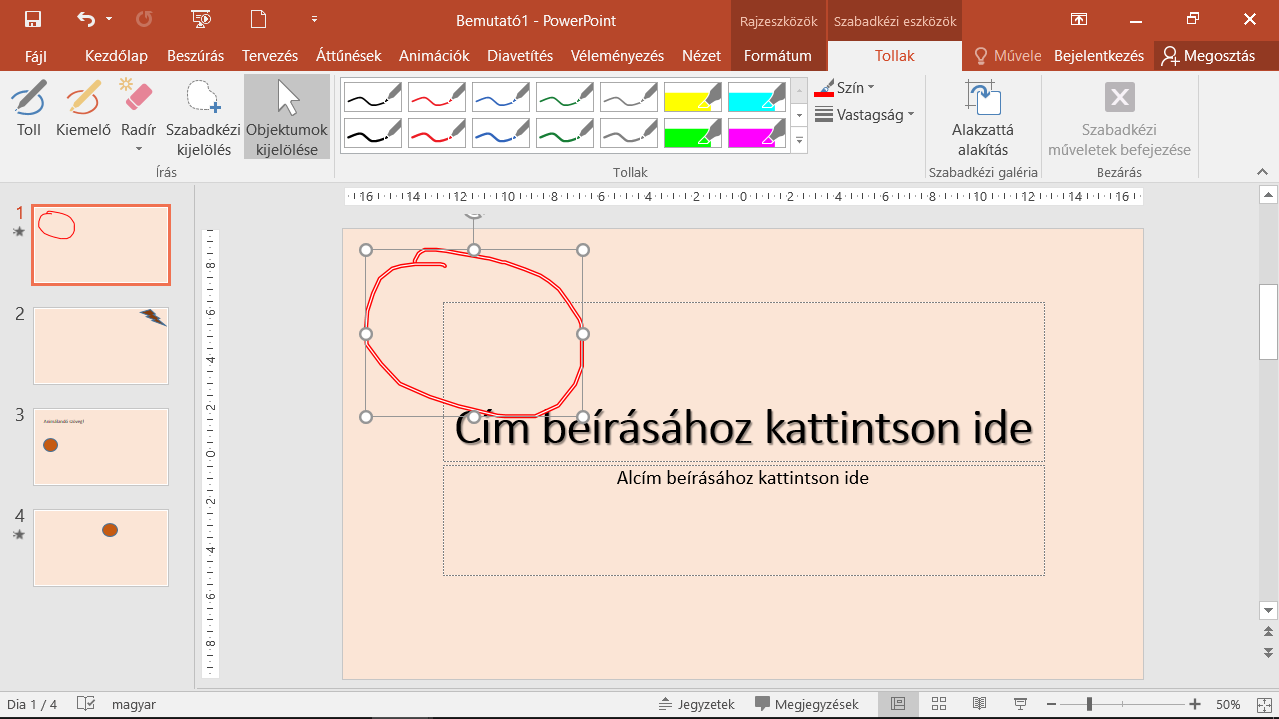Switch to reading view in status bar
The width and height of the screenshot is (1279, 719).
[979, 704]
